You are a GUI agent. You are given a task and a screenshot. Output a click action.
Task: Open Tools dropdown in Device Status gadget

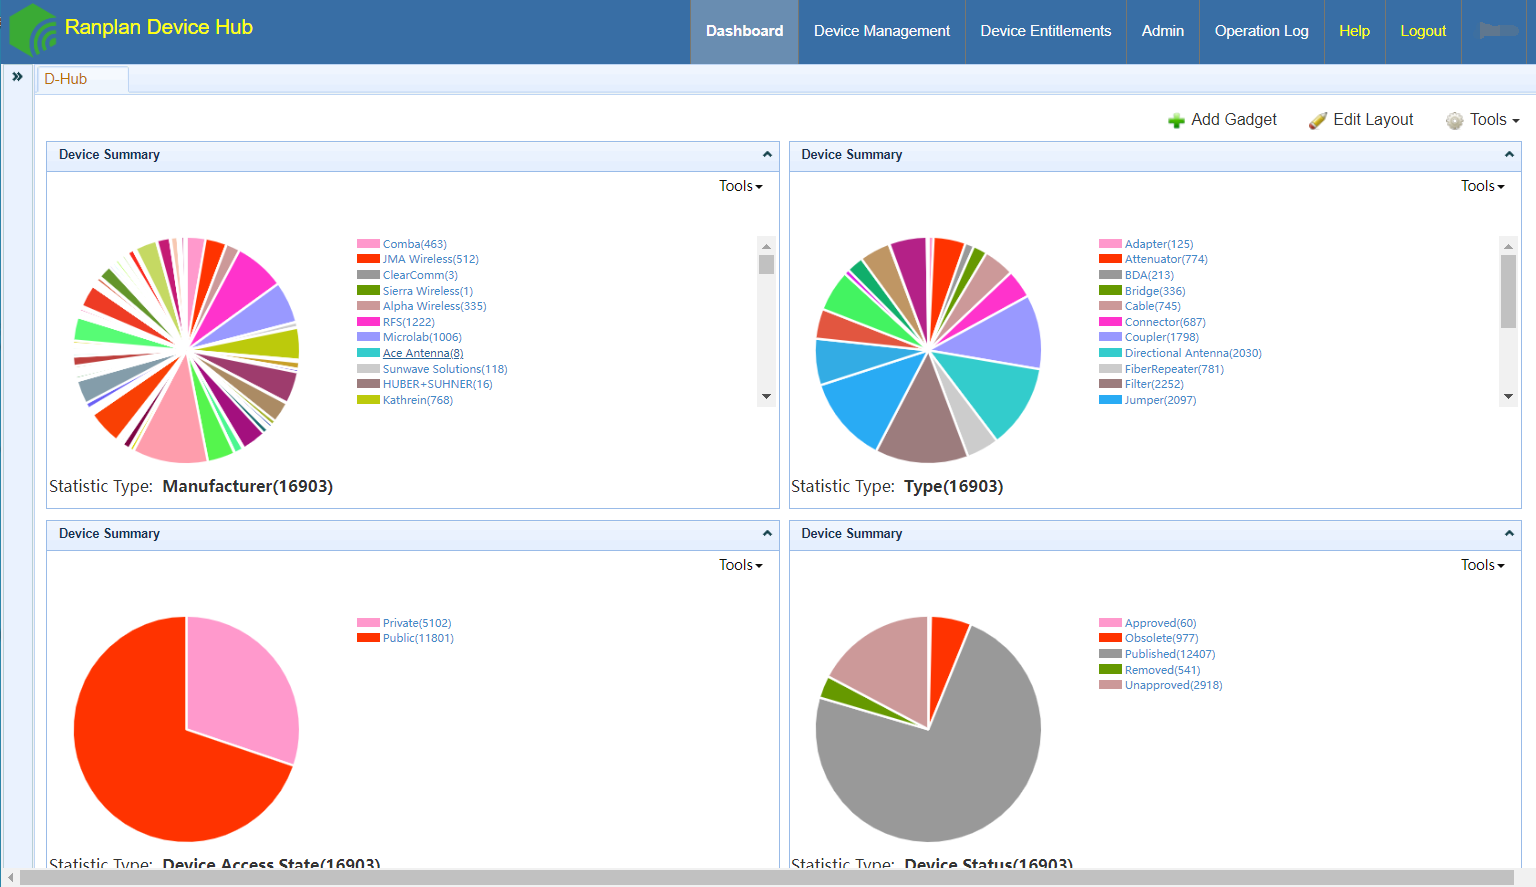[x=1483, y=565]
